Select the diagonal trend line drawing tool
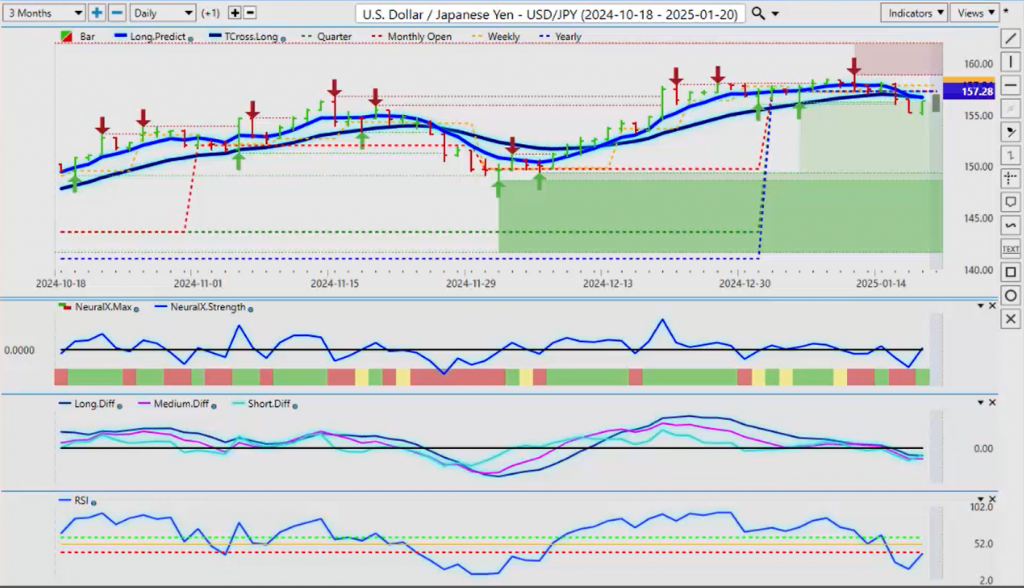Screen dimensions: 1024x588 1010,39
